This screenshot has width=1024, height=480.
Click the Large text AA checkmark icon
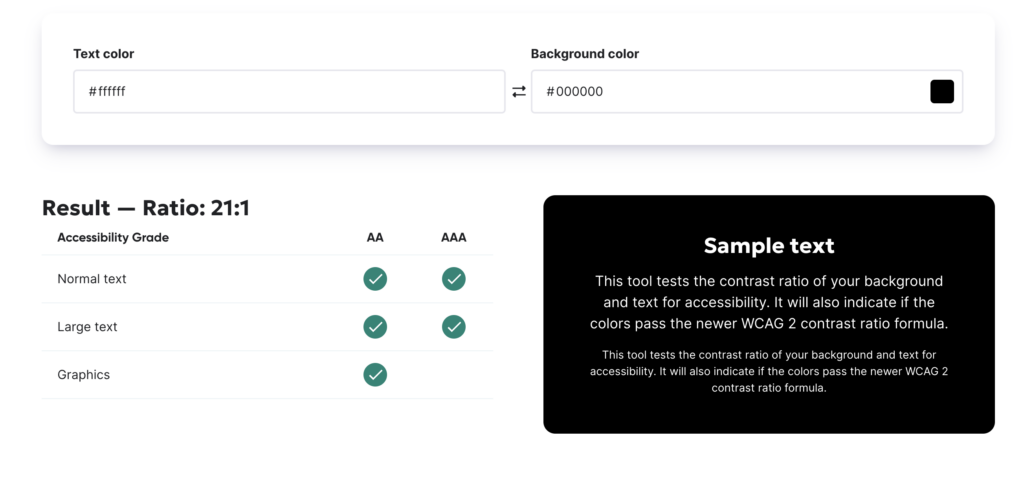(x=375, y=327)
